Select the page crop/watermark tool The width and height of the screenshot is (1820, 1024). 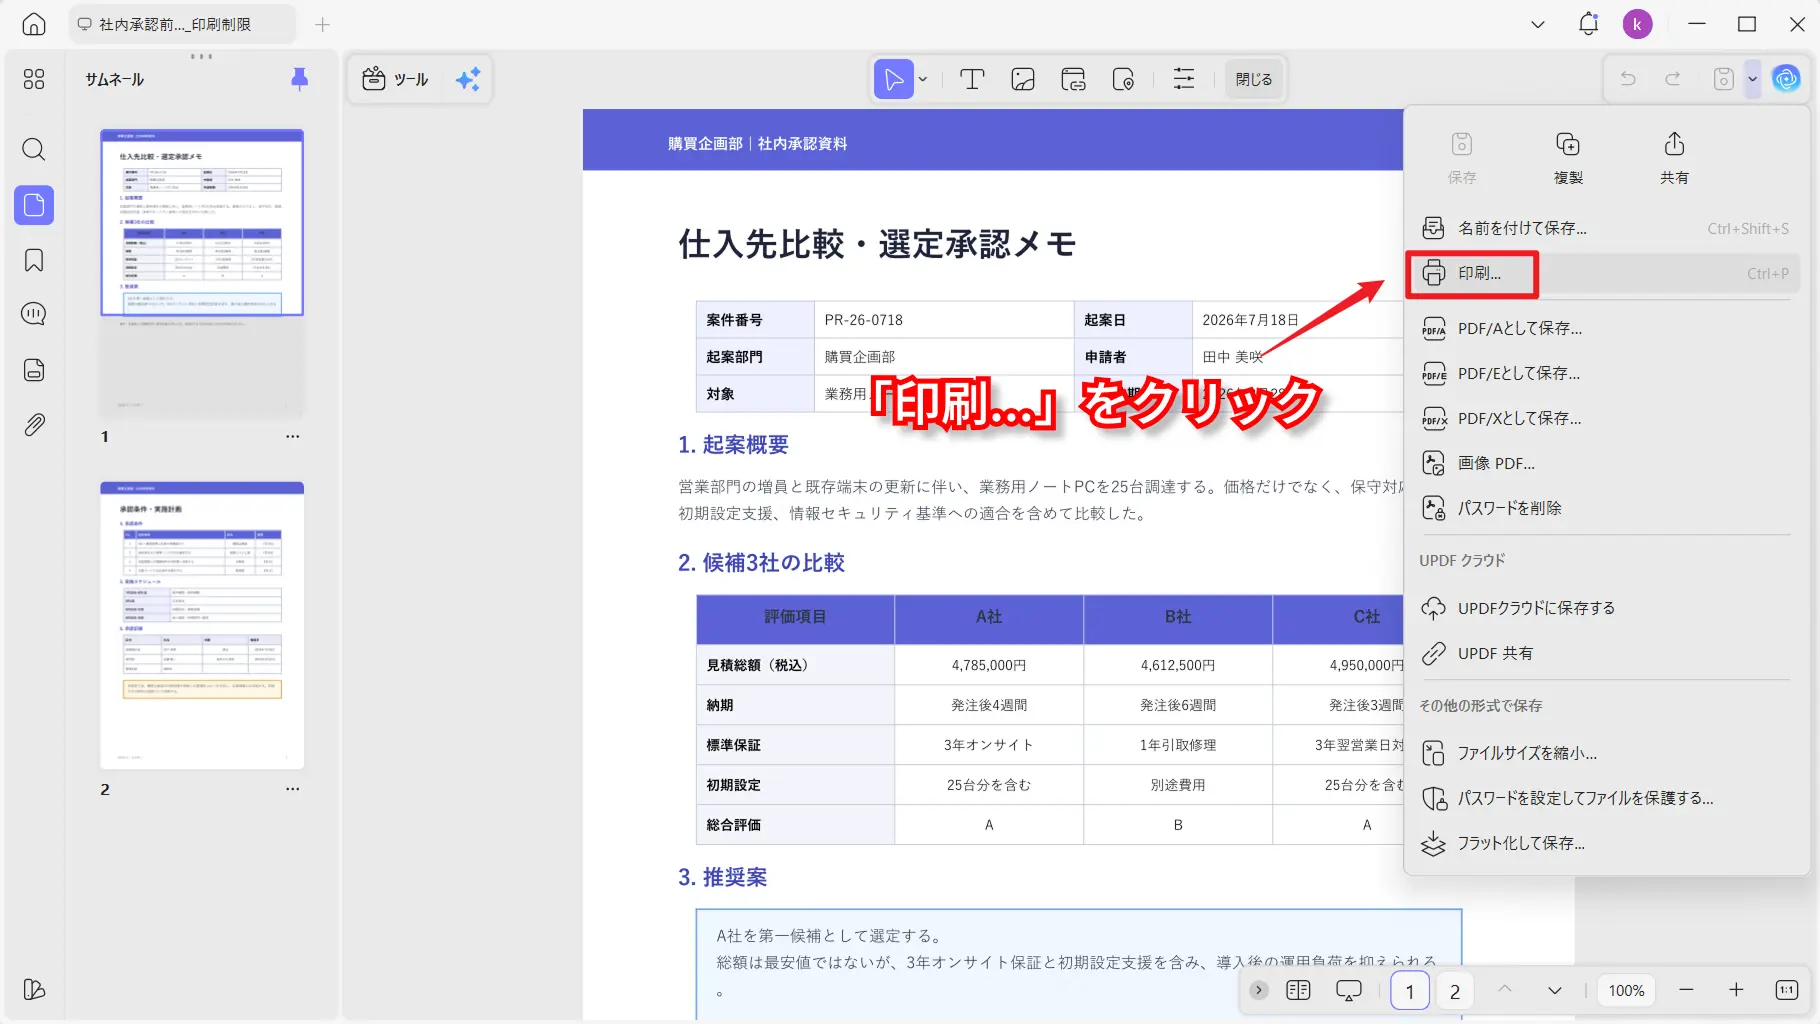(x=1124, y=79)
